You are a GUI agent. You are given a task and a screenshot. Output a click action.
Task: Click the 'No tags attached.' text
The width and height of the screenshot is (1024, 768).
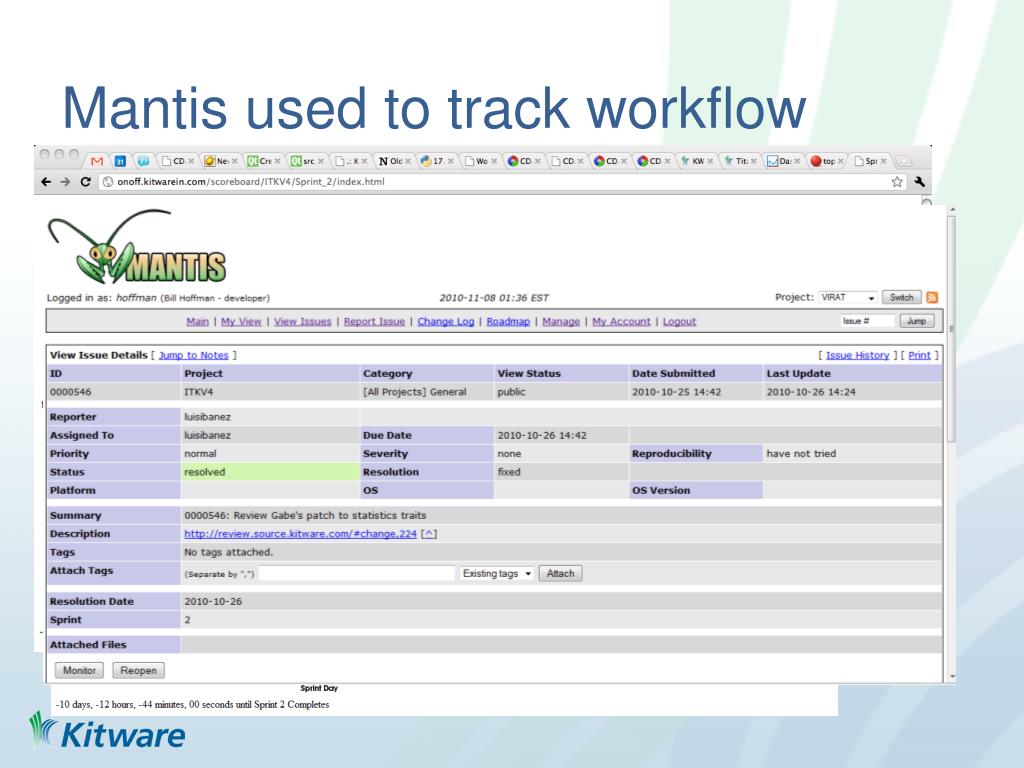point(229,552)
